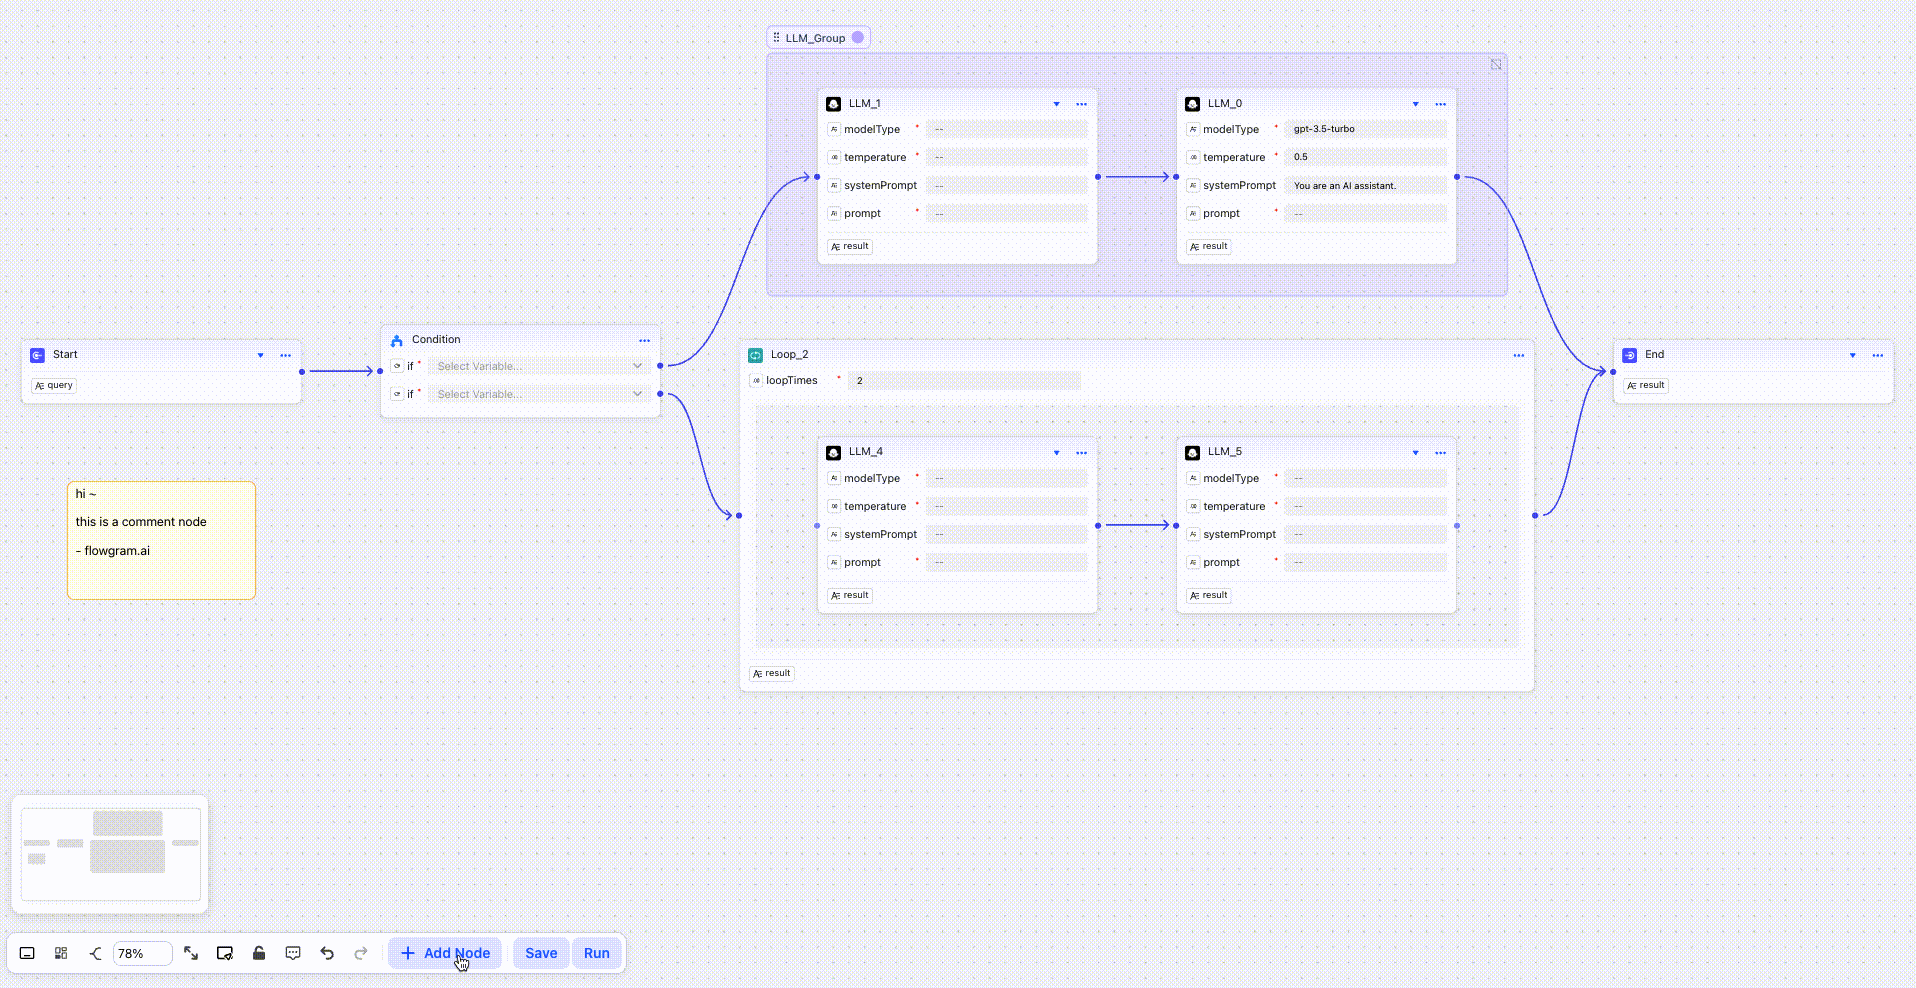The image size is (1916, 988).
Task: Click the fit-to-view diagonal arrows icon
Action: point(191,953)
